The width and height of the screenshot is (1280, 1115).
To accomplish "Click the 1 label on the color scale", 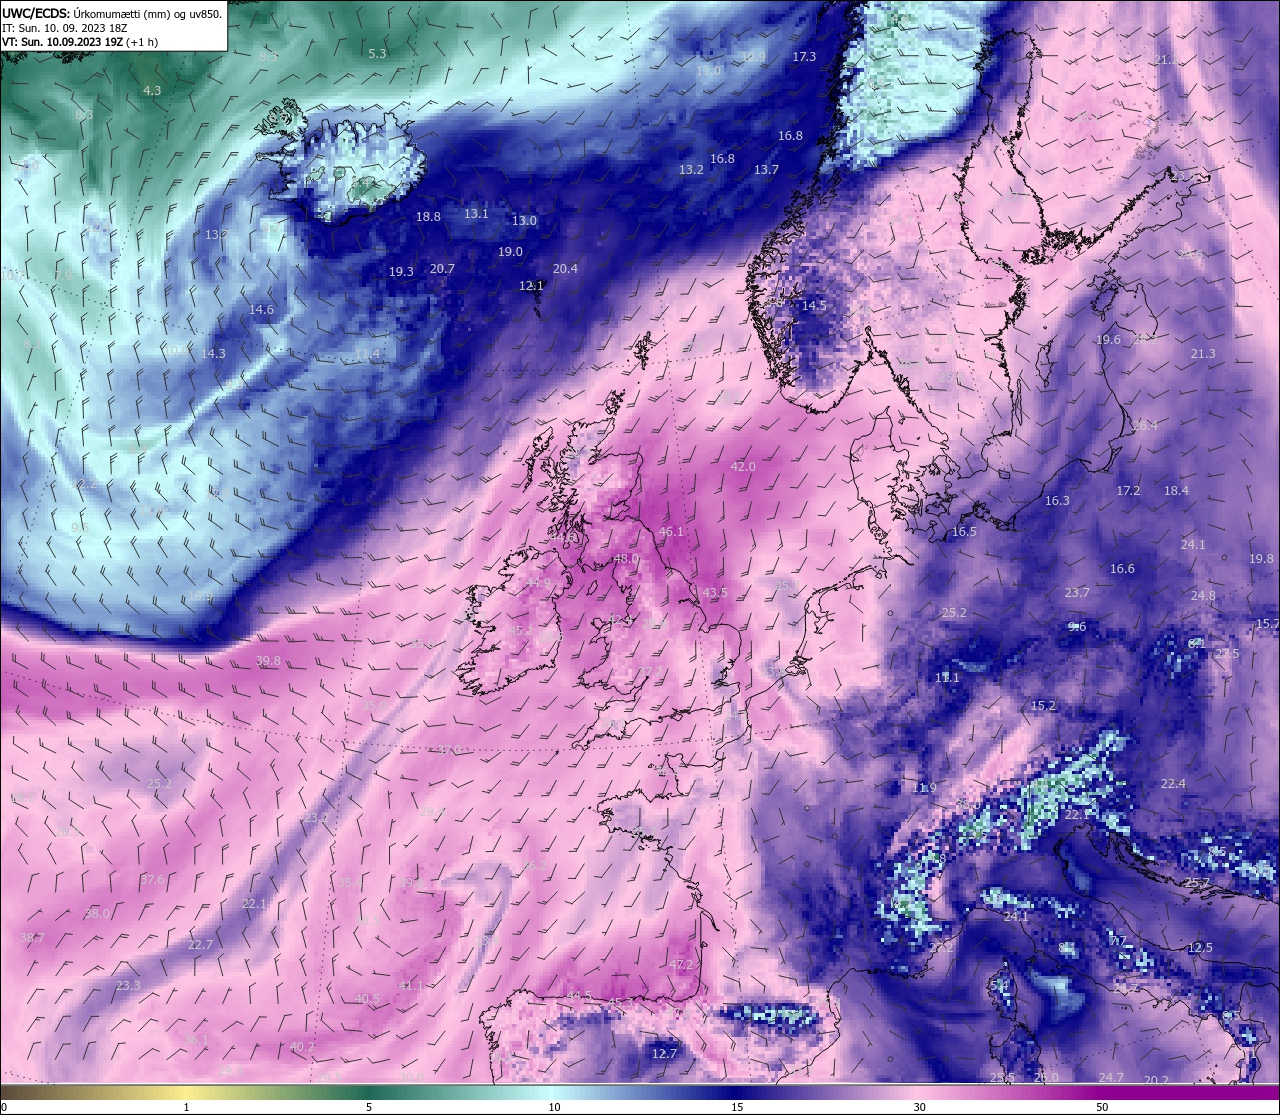I will pyautogui.click(x=187, y=1107).
